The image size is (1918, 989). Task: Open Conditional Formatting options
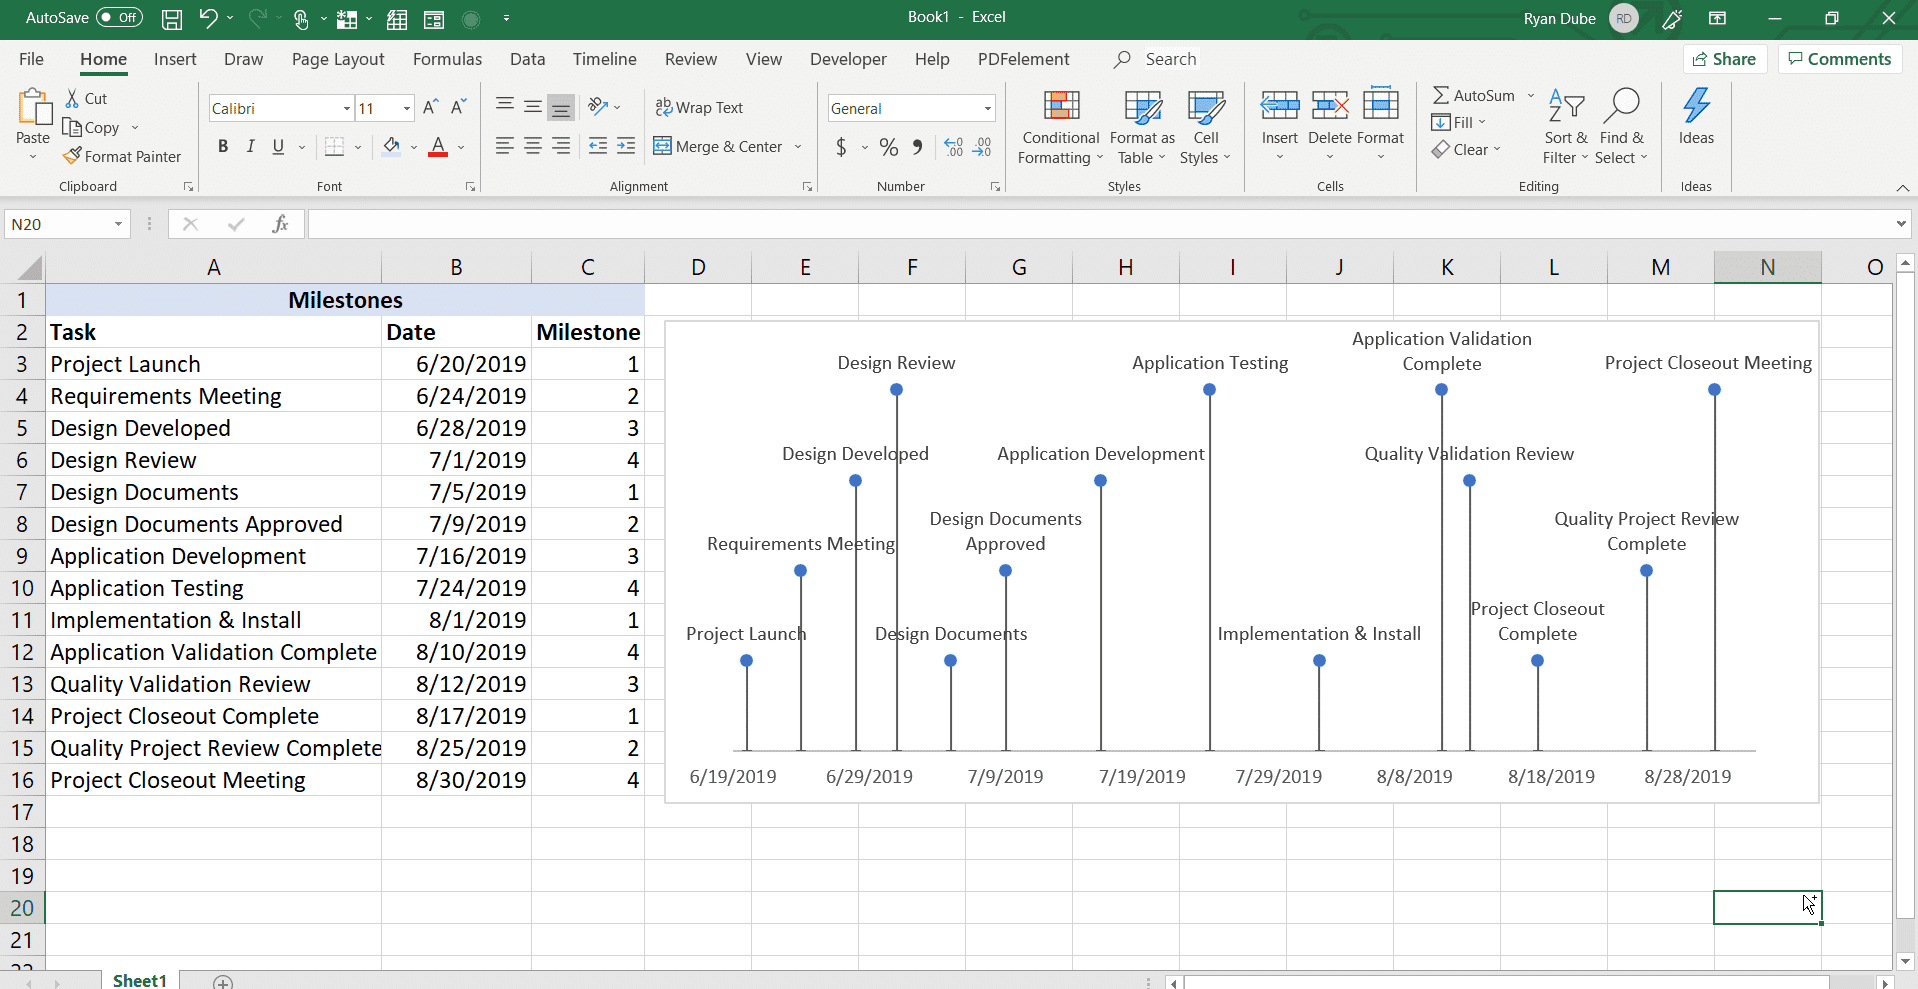1059,127
